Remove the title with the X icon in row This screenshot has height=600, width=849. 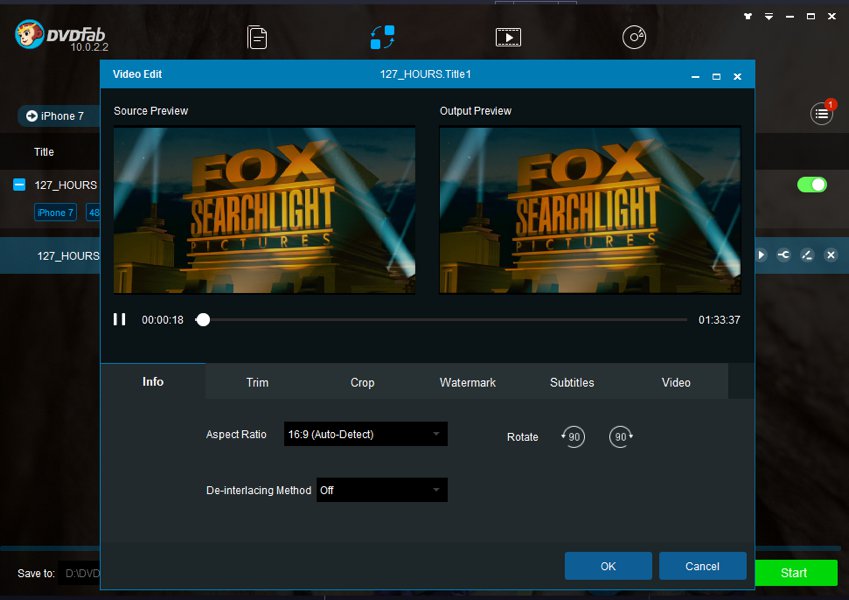click(x=831, y=255)
